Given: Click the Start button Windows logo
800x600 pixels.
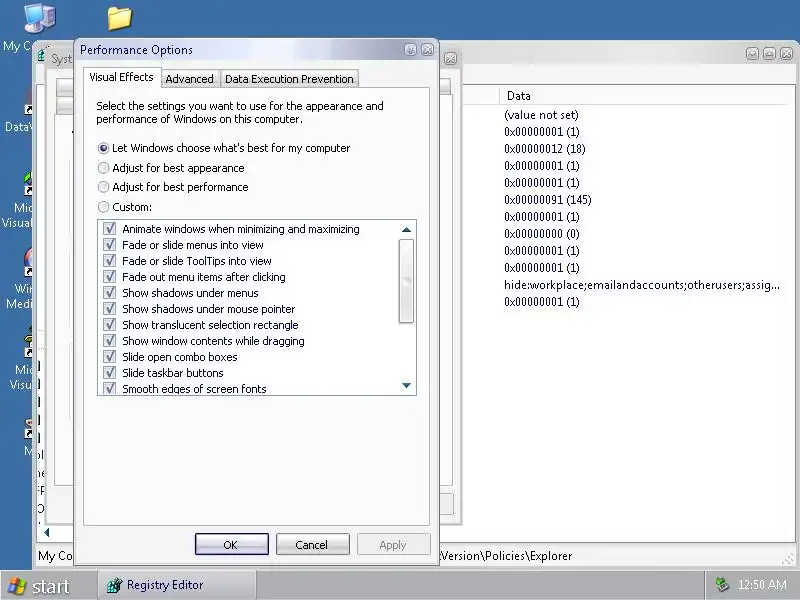Looking at the screenshot, I should (17, 586).
